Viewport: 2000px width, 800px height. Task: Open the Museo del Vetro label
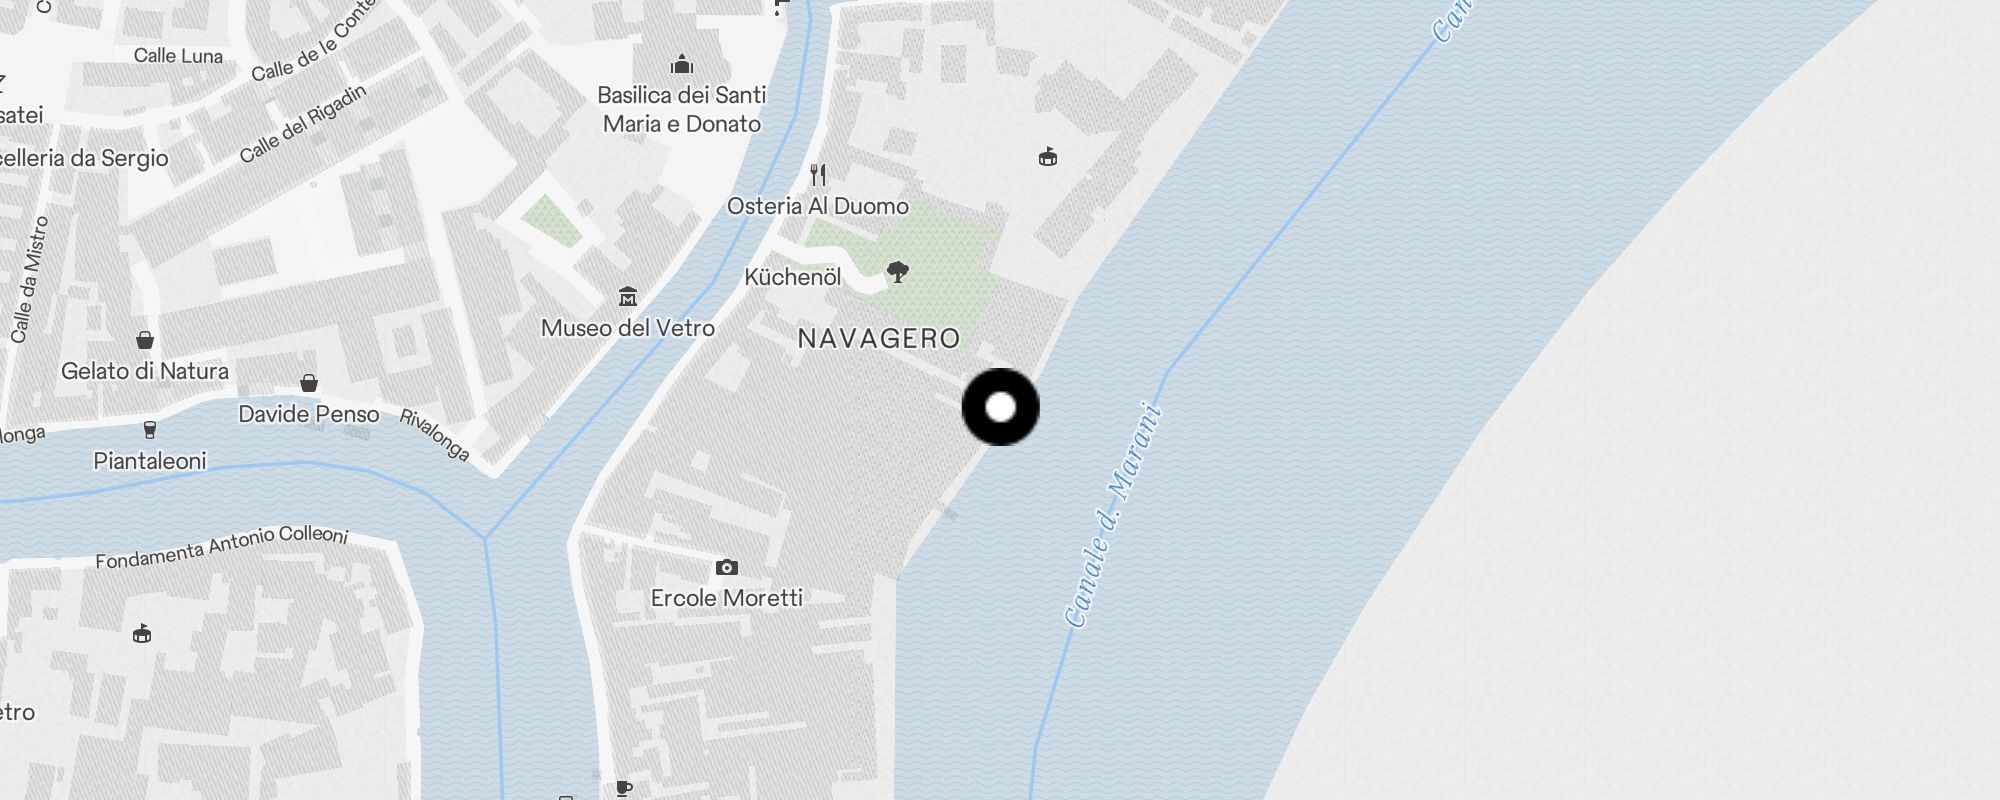628,328
